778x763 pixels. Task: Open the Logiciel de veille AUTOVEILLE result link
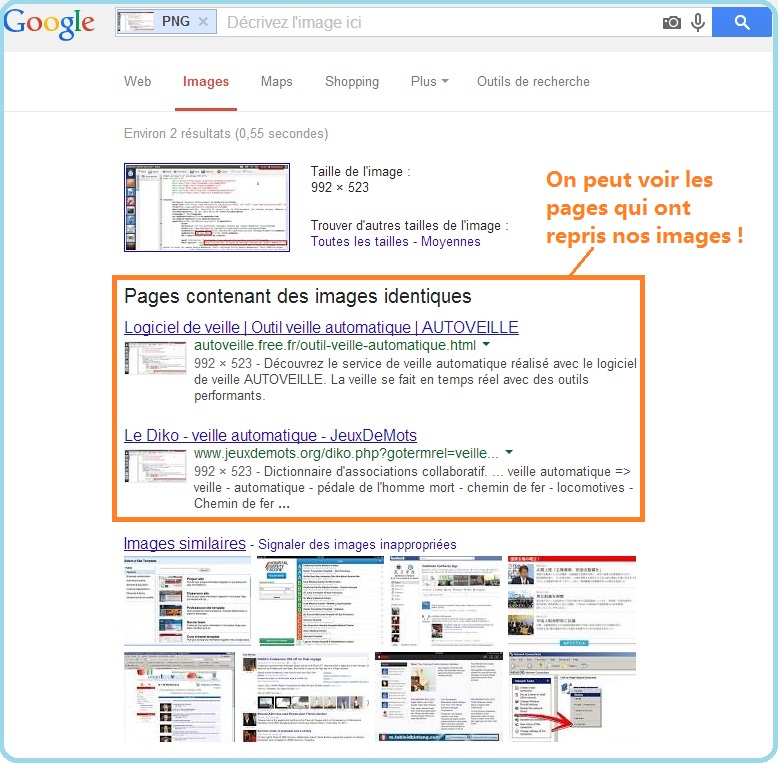(321, 327)
